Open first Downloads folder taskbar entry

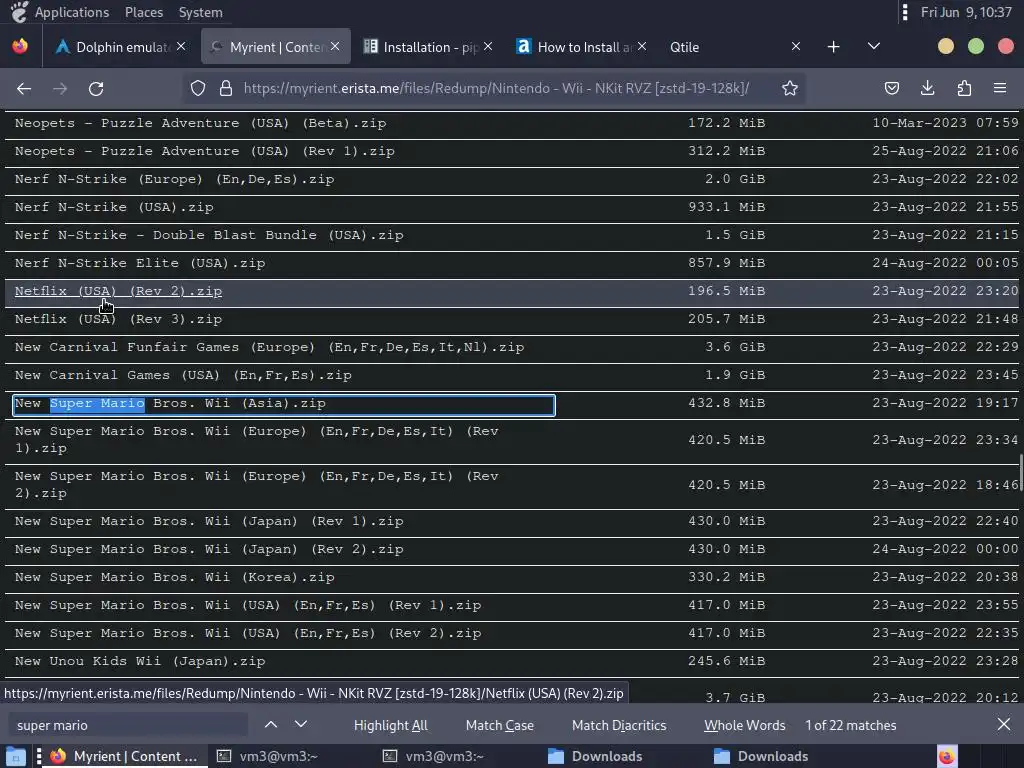click(596, 756)
